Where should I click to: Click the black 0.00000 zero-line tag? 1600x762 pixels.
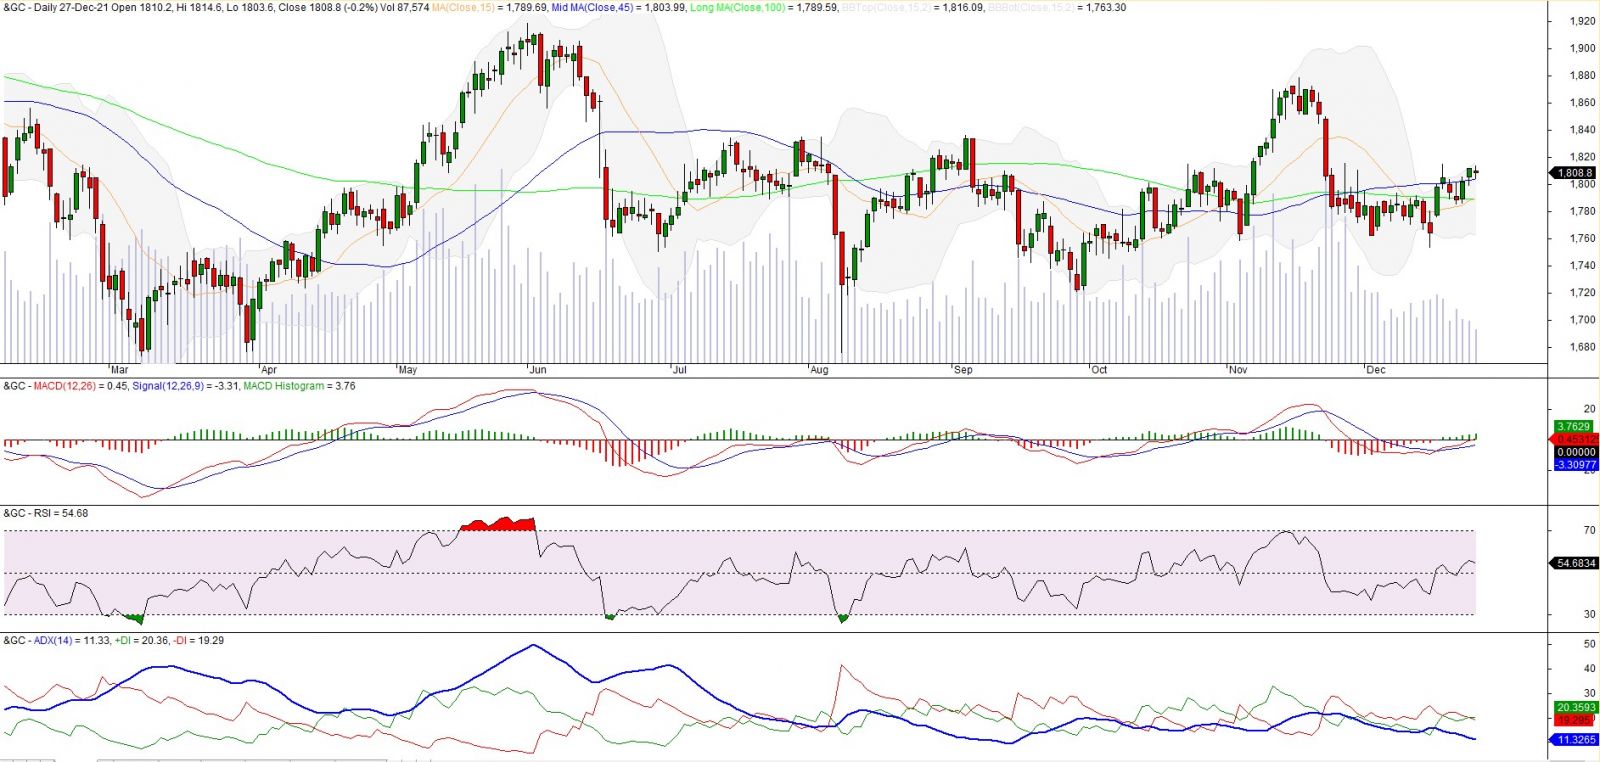click(1575, 452)
